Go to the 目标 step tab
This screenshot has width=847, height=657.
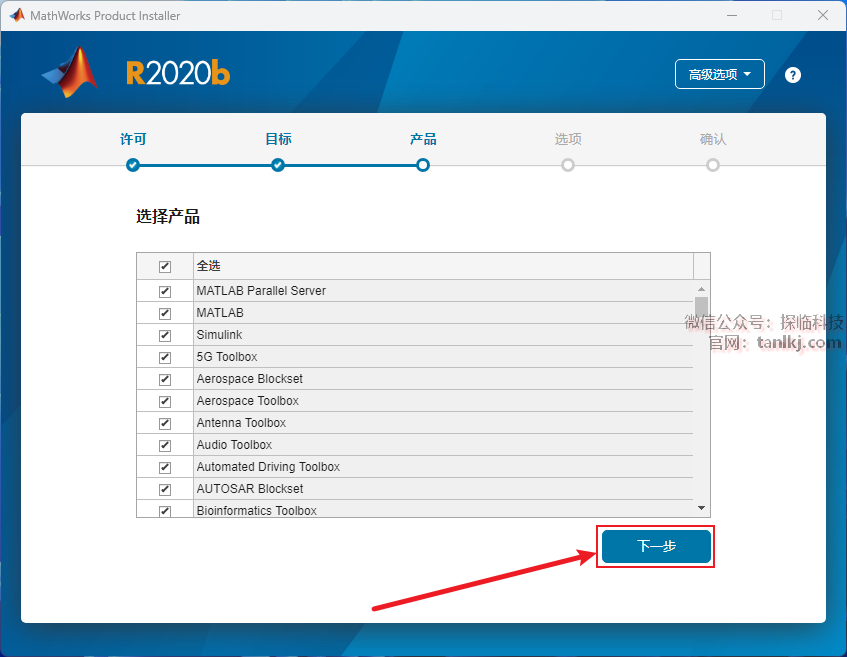coord(278,139)
